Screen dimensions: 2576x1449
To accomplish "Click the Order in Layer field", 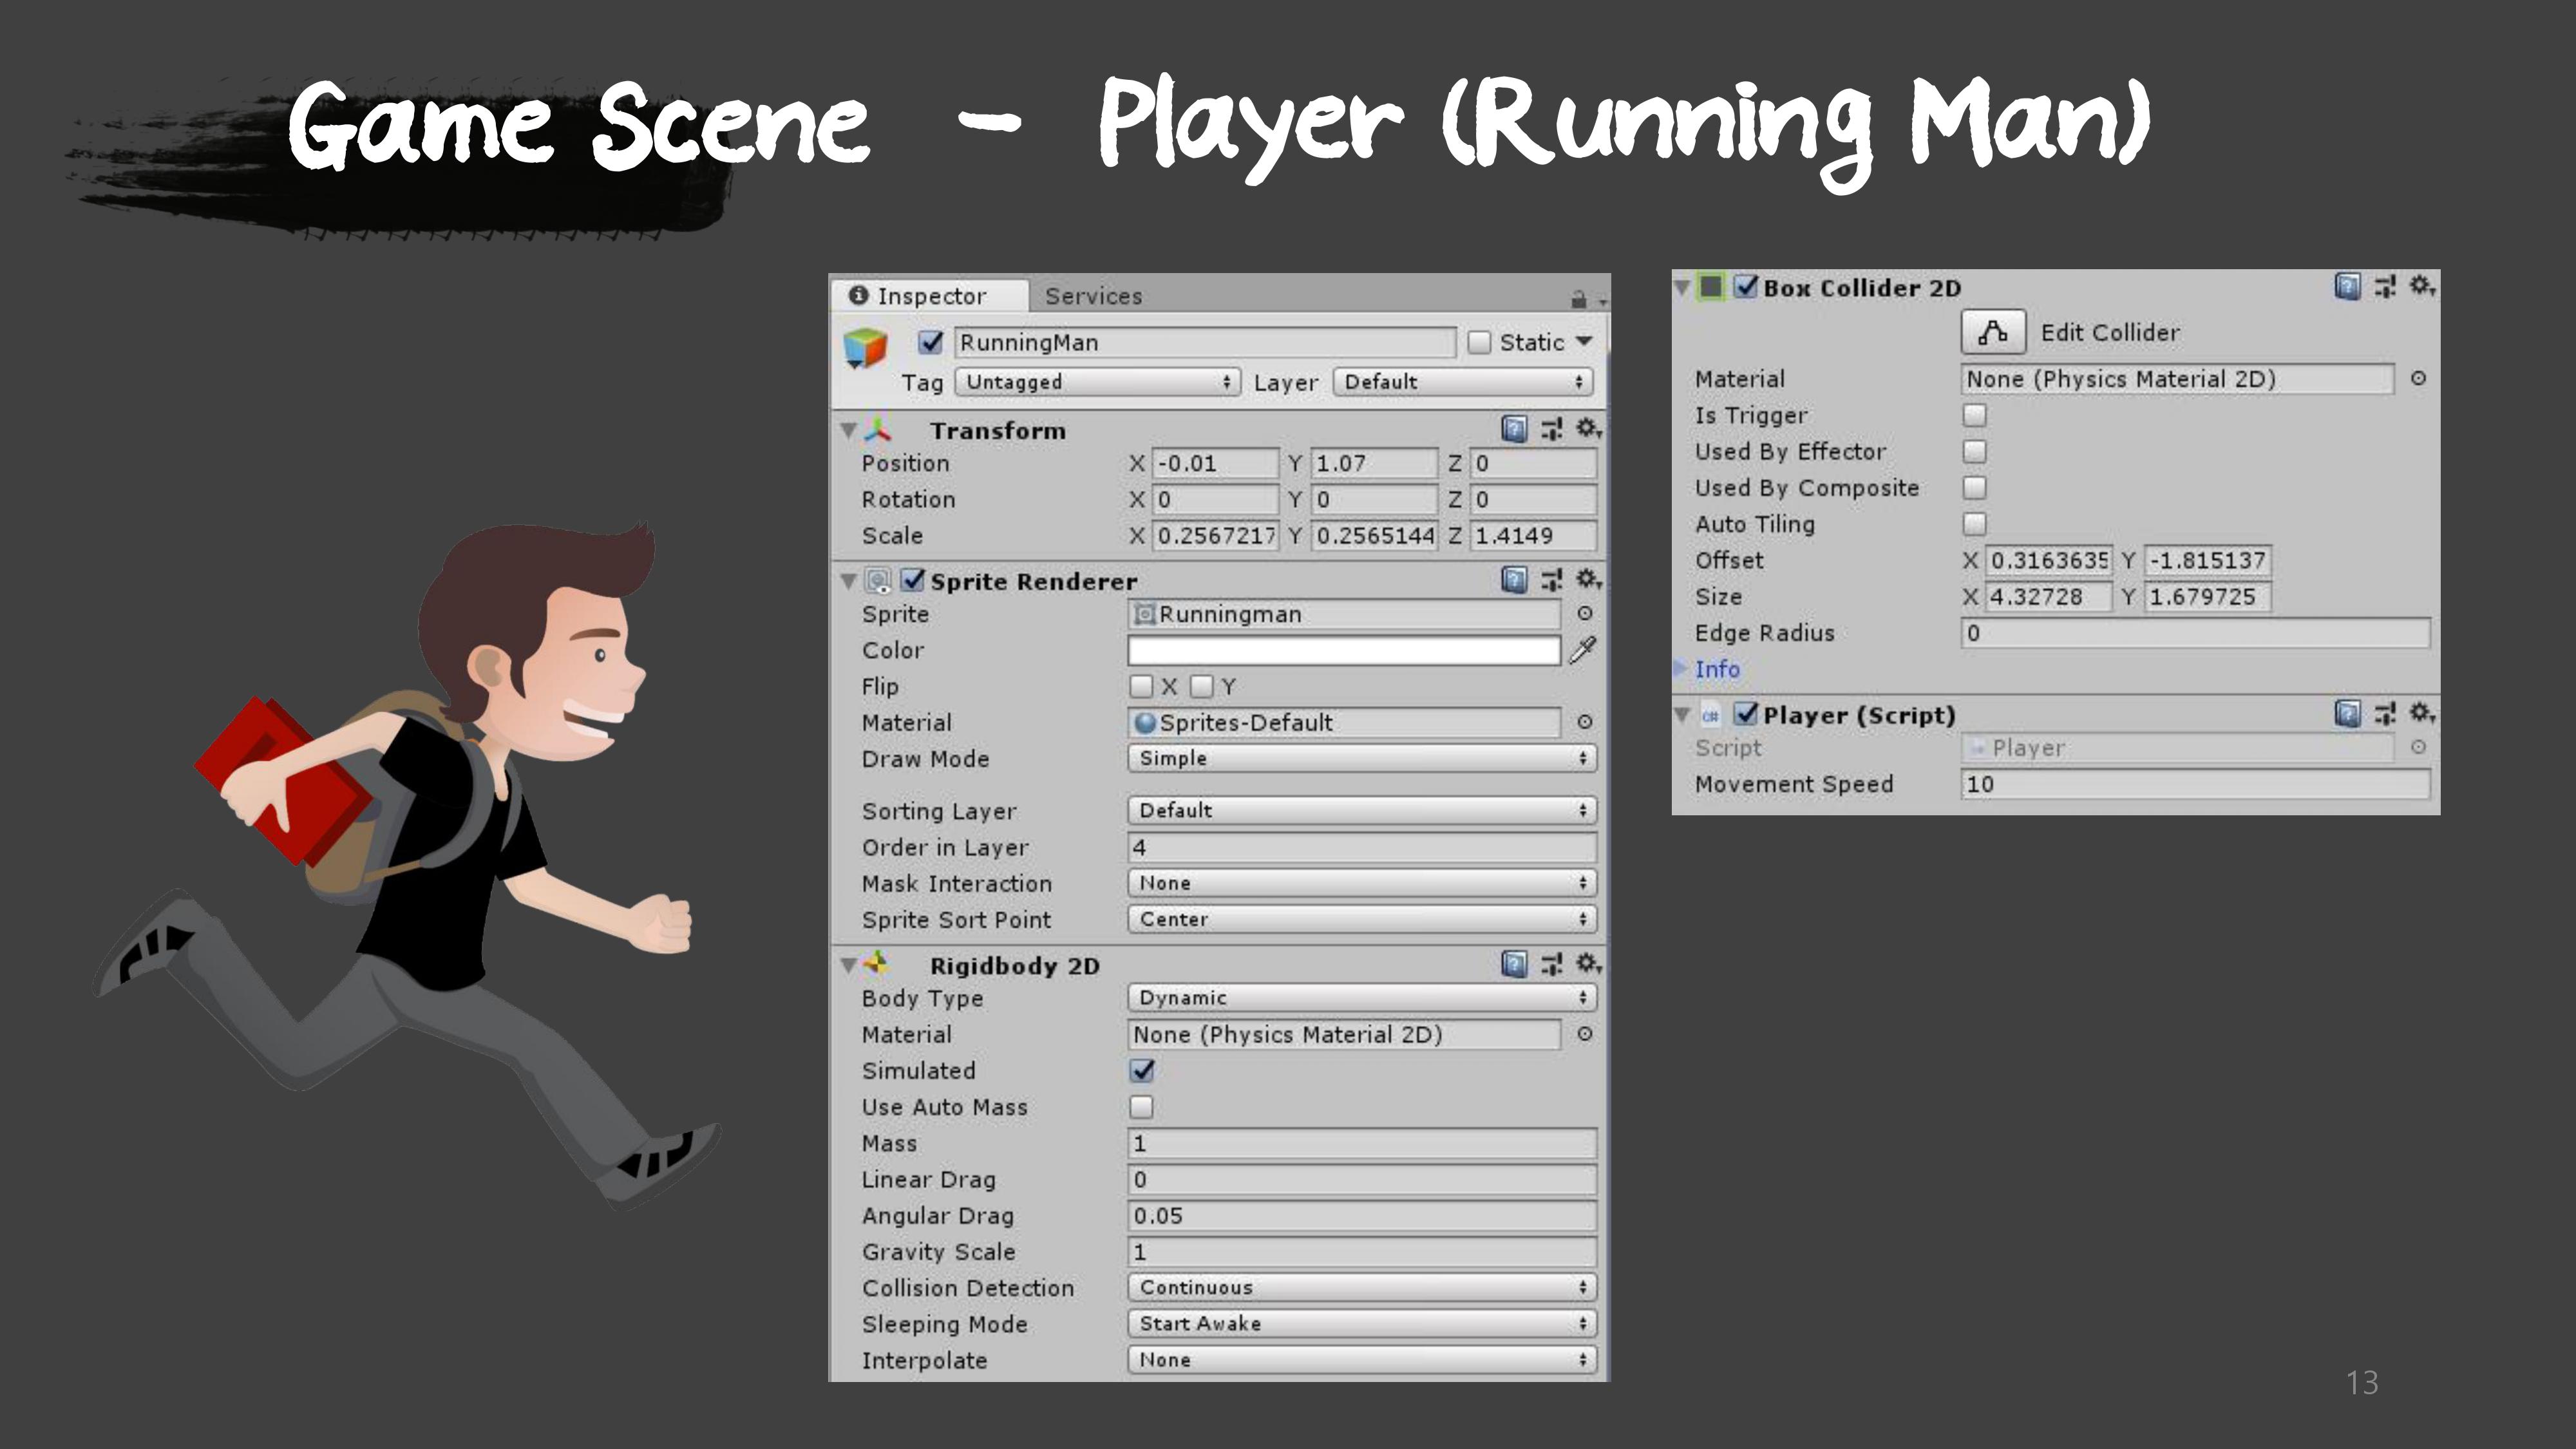I will (x=1362, y=847).
